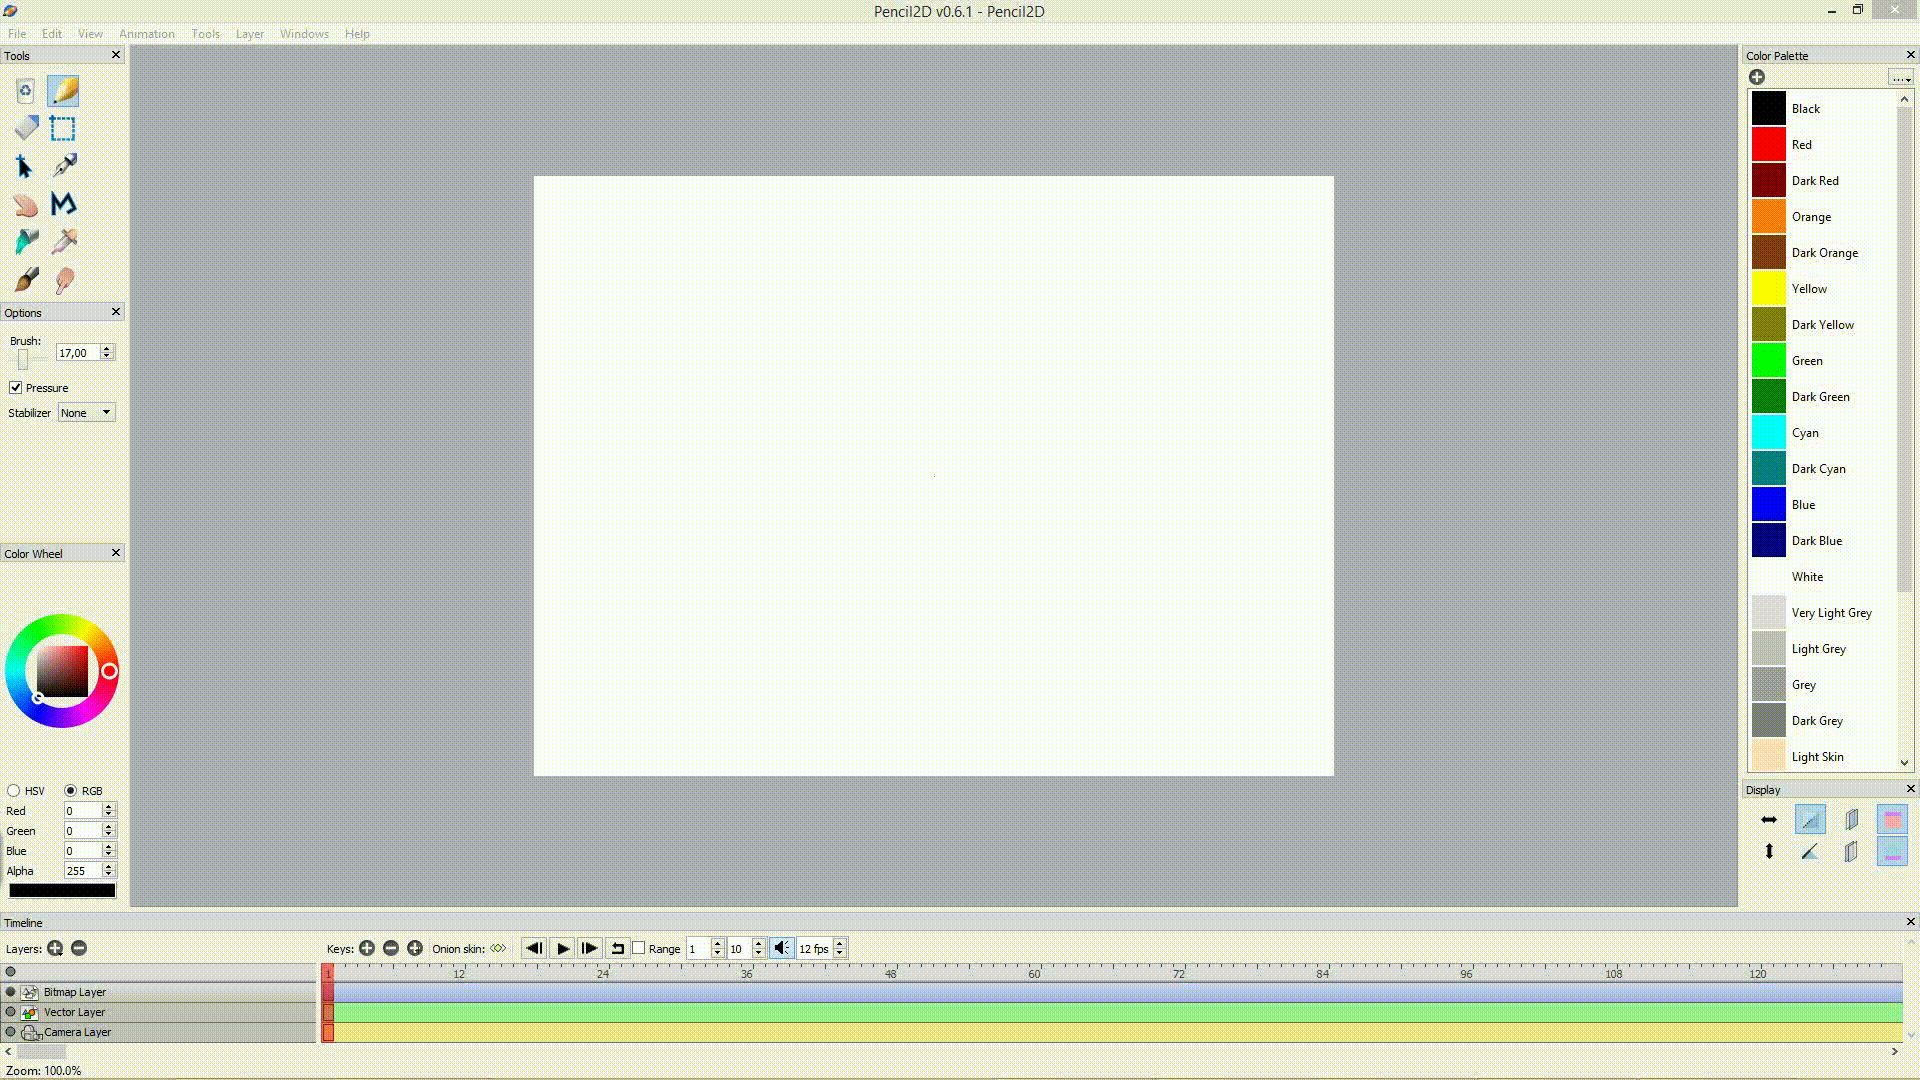Close the Color Wheel panel
Screen dimensions: 1920x1080
pos(116,553)
